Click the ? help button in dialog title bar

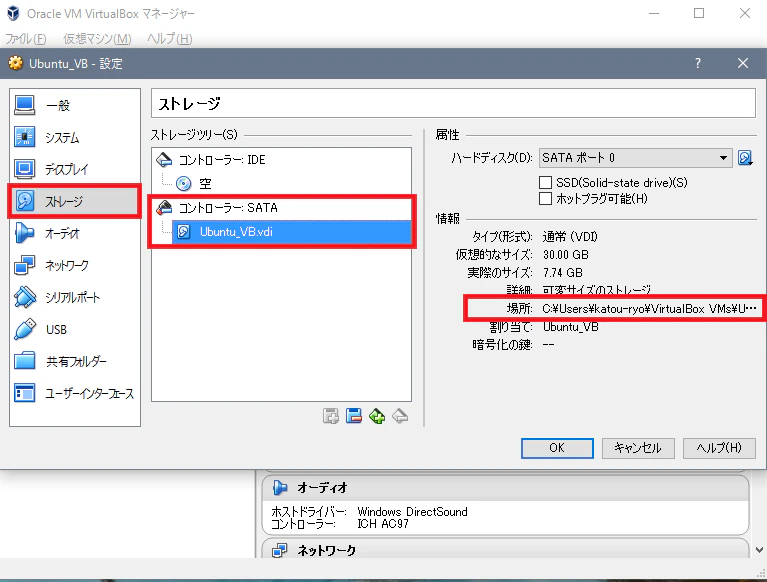point(698,63)
